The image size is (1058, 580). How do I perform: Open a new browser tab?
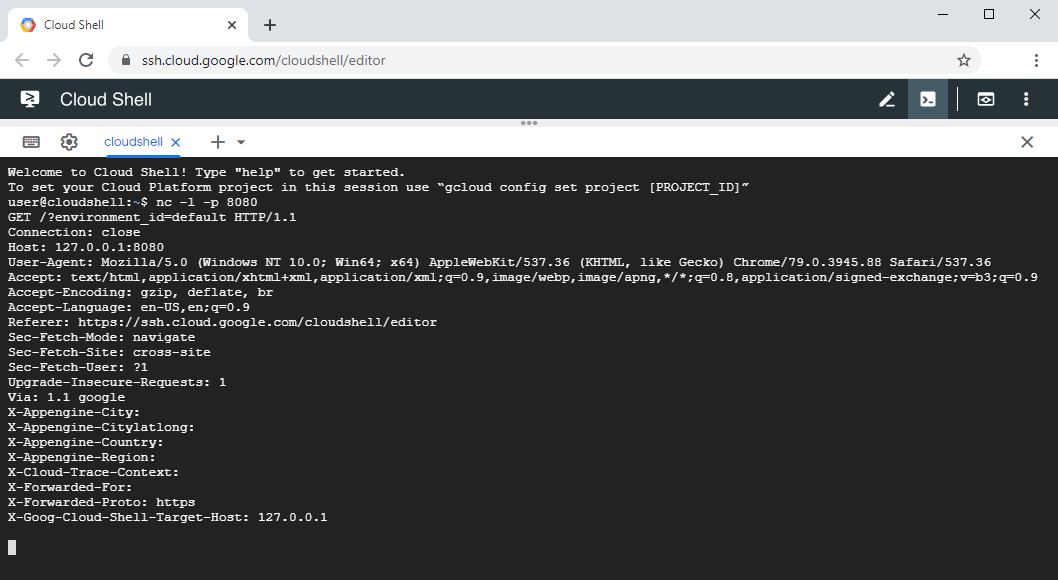pos(270,25)
